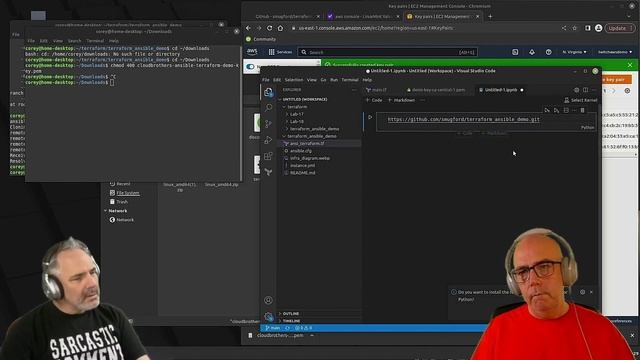Open the Chromium profile avatar
This screenshot has width=640, height=360.
[598, 28]
